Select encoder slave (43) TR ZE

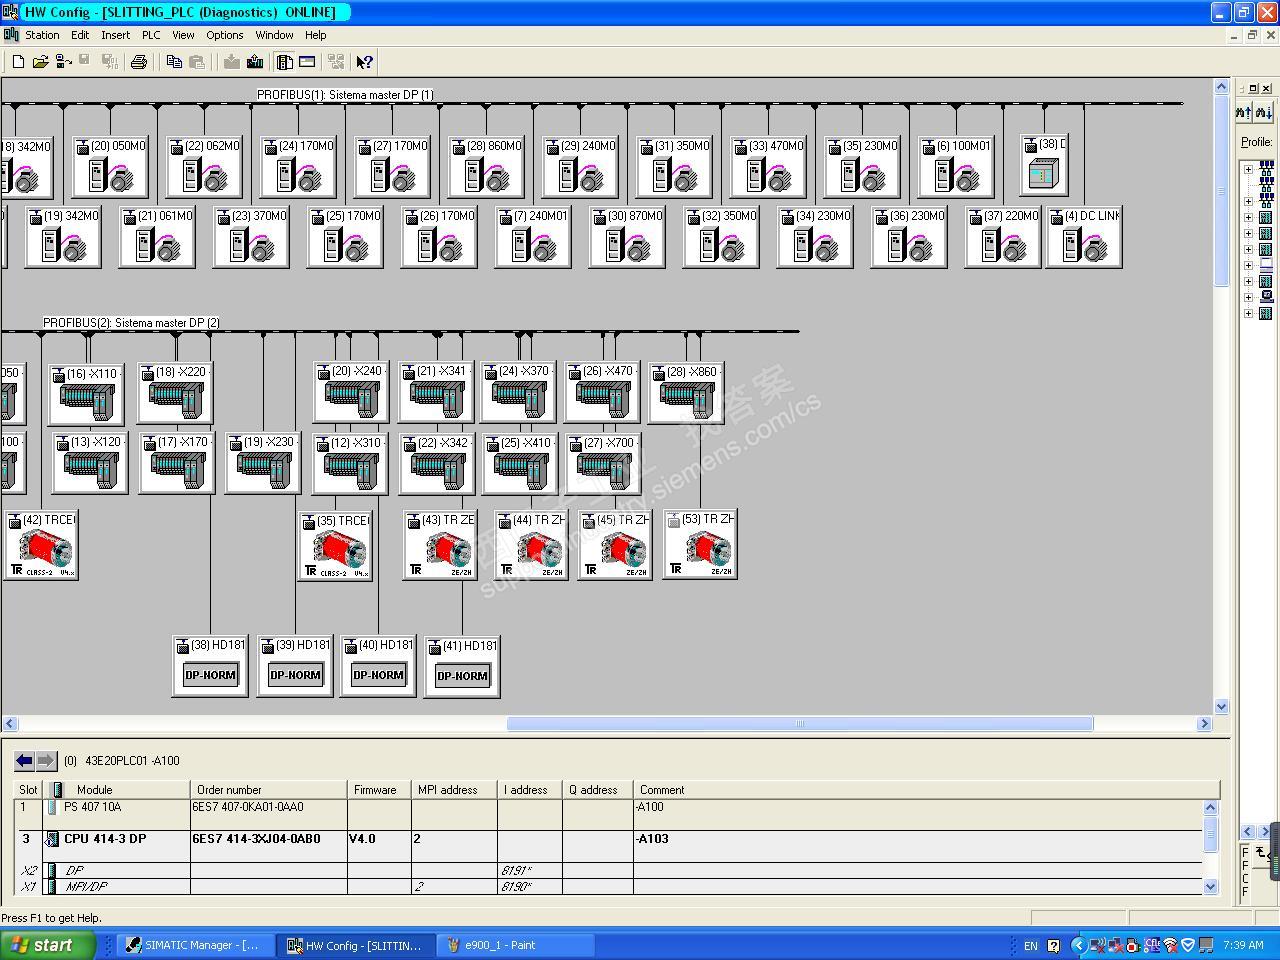[440, 545]
